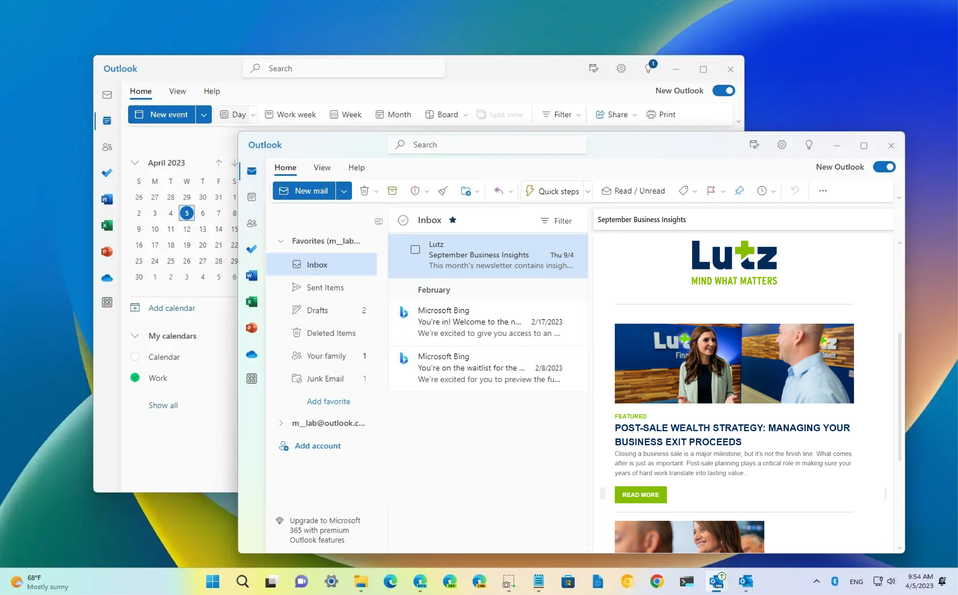The image size is (958, 595).
Task: Click the select all circle next to Inbox
Action: click(403, 221)
